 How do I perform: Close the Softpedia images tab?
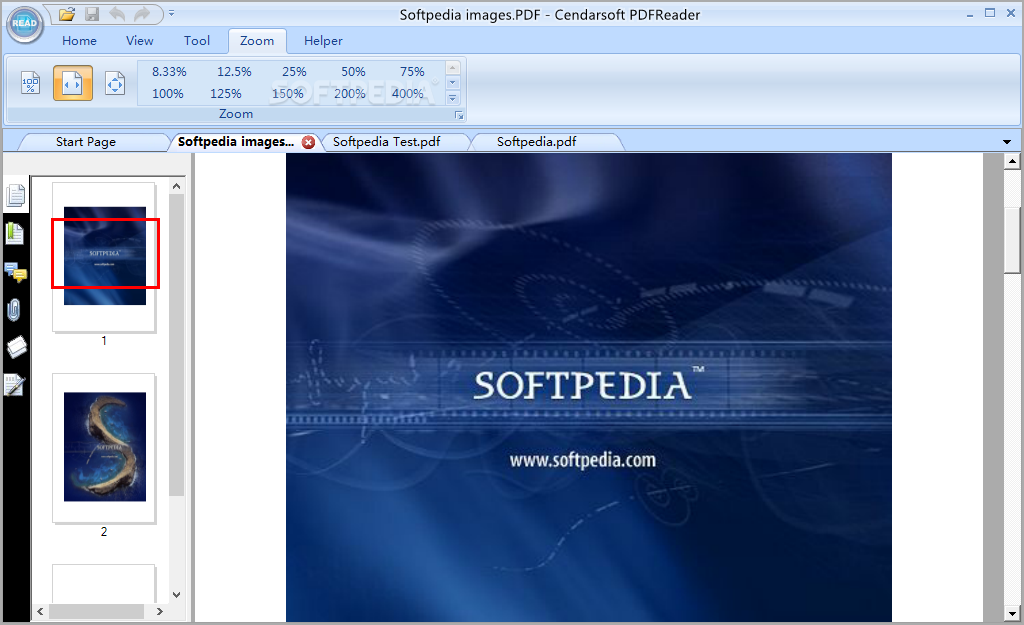[x=308, y=142]
